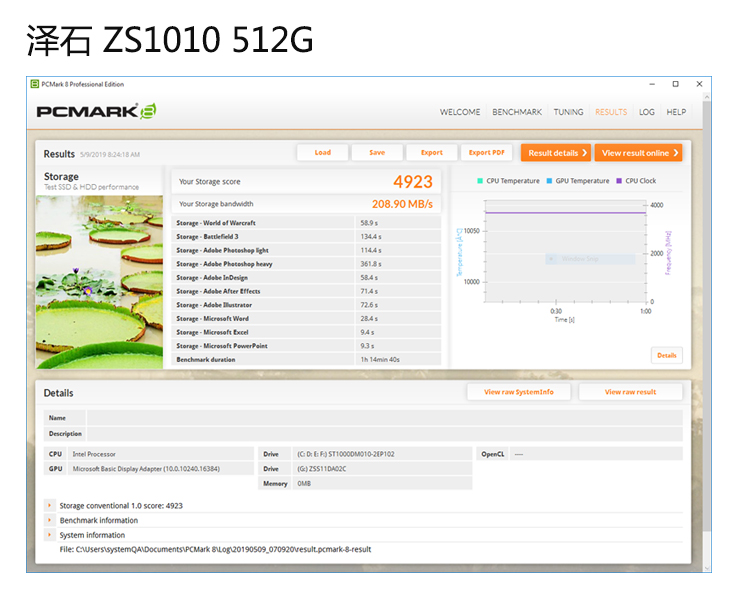
Task: Click the ST1000DM010-2EP102 drive entry
Action: pyautogui.click(x=382, y=454)
